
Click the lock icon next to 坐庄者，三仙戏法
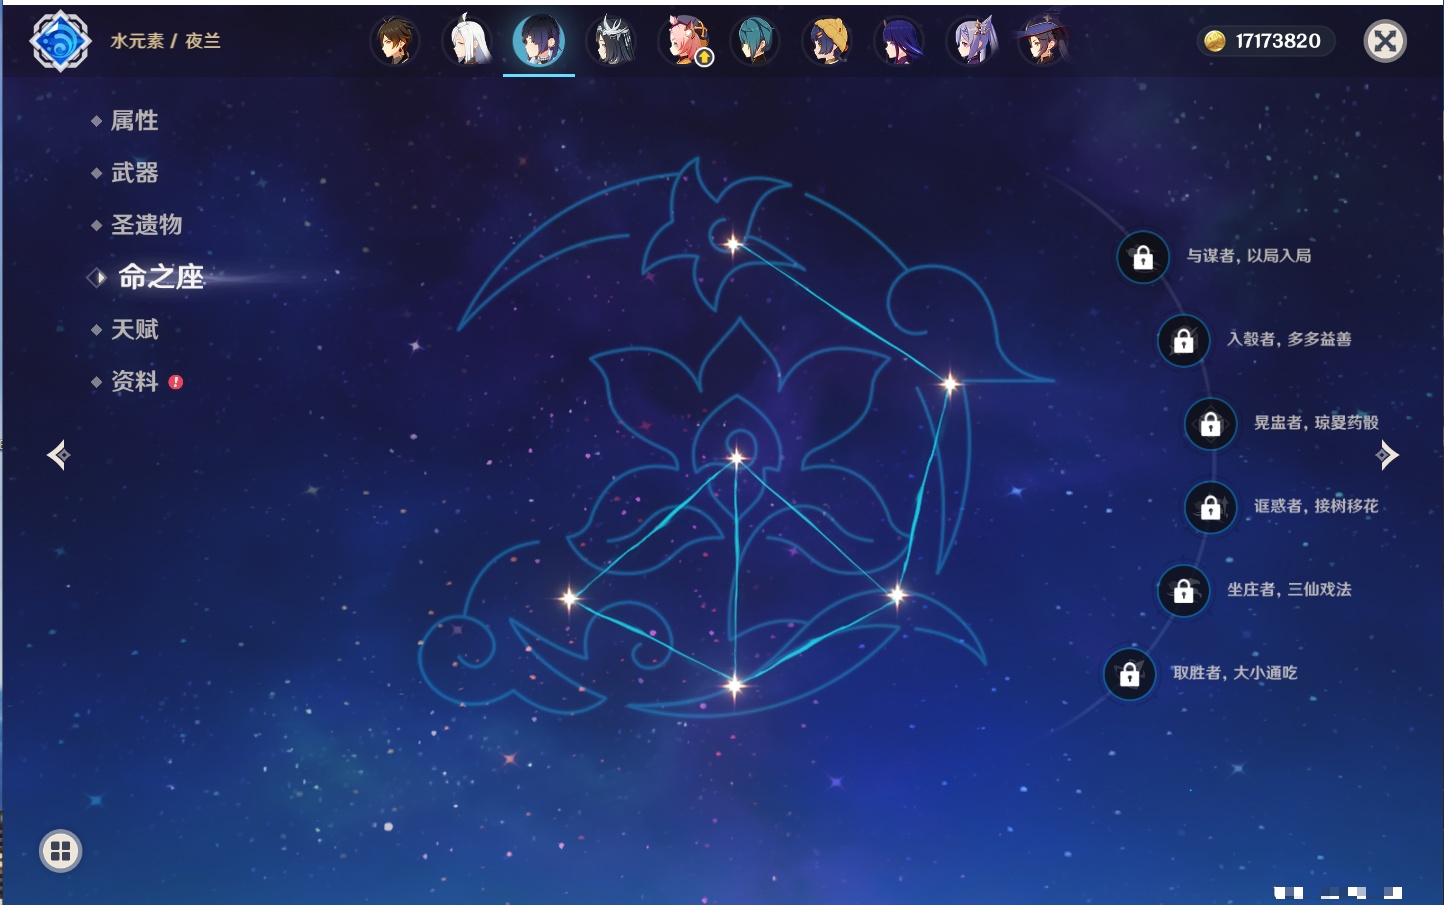tap(1184, 591)
